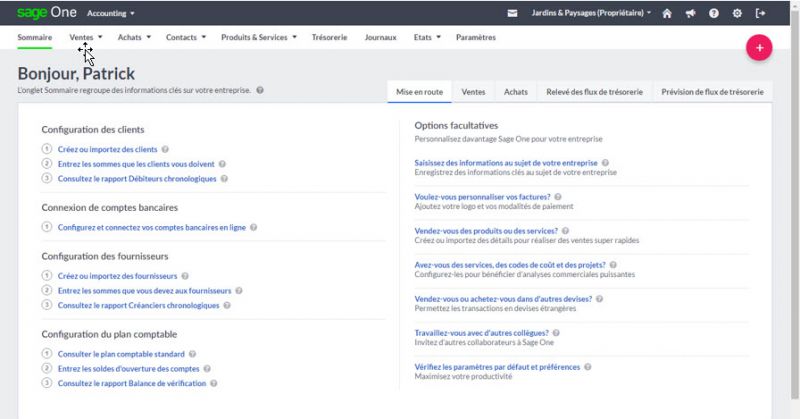Go to Trésorerie in the navigation bar
Viewport: 800px width, 419px height.
click(x=329, y=37)
